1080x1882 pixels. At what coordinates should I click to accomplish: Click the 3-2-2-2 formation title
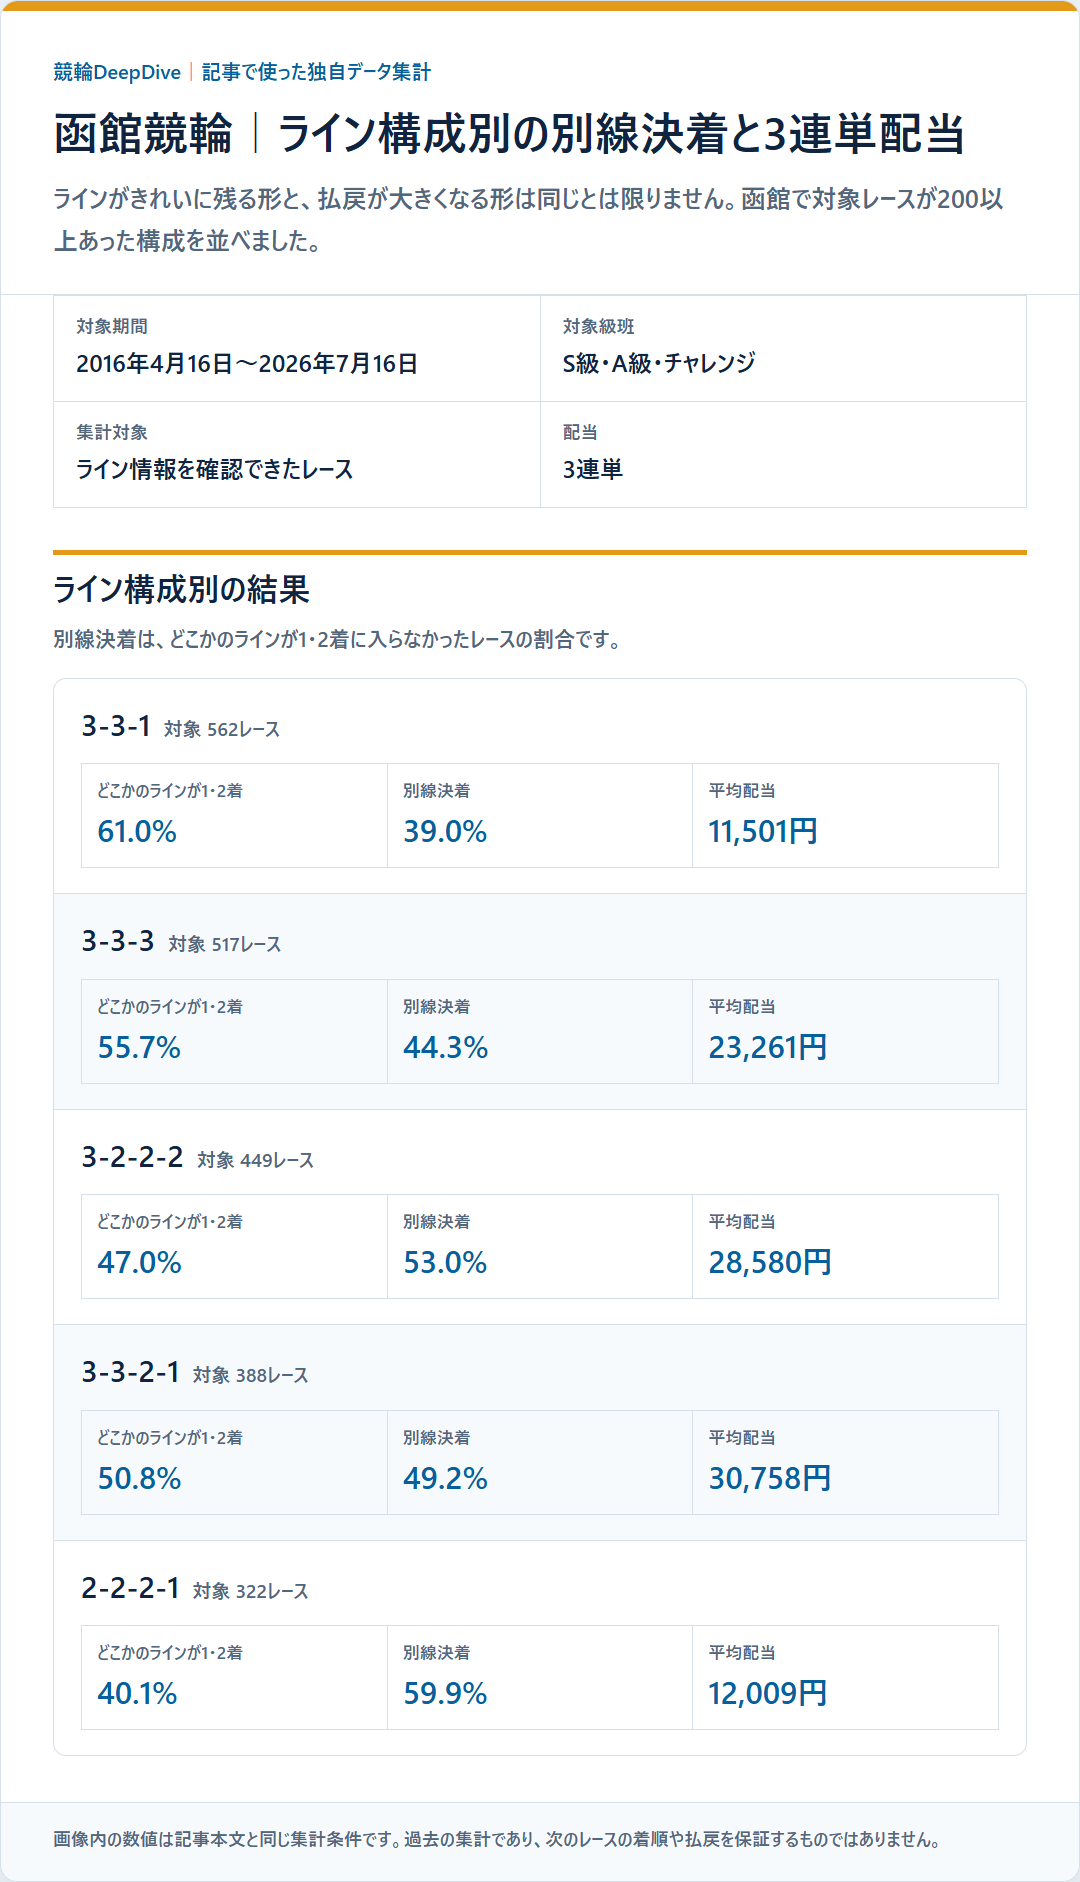[x=132, y=1157]
